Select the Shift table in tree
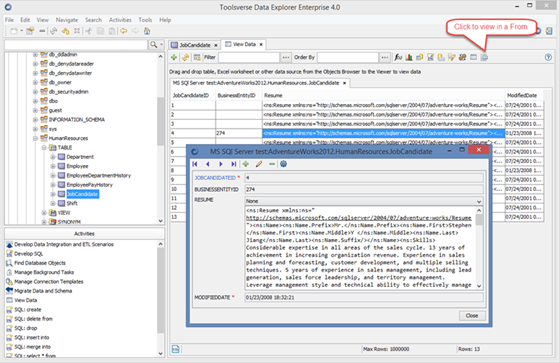 coord(72,203)
